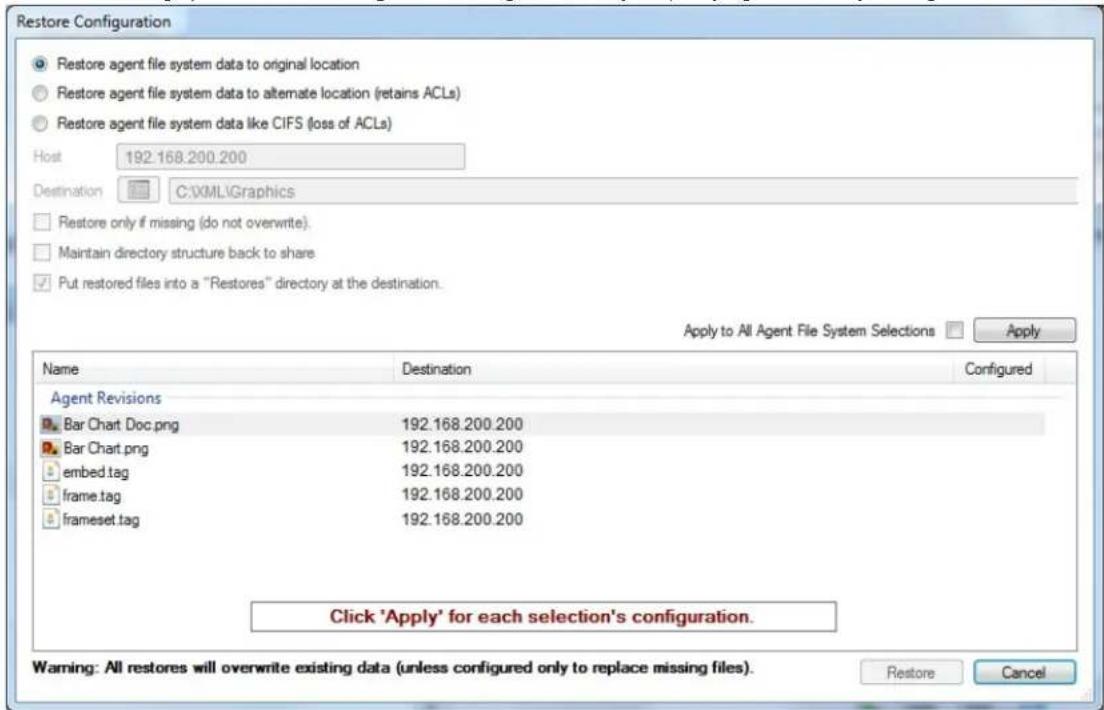The image size is (1104, 710).
Task: Check Apply to All Agent File System Selections
Action: pos(955,330)
